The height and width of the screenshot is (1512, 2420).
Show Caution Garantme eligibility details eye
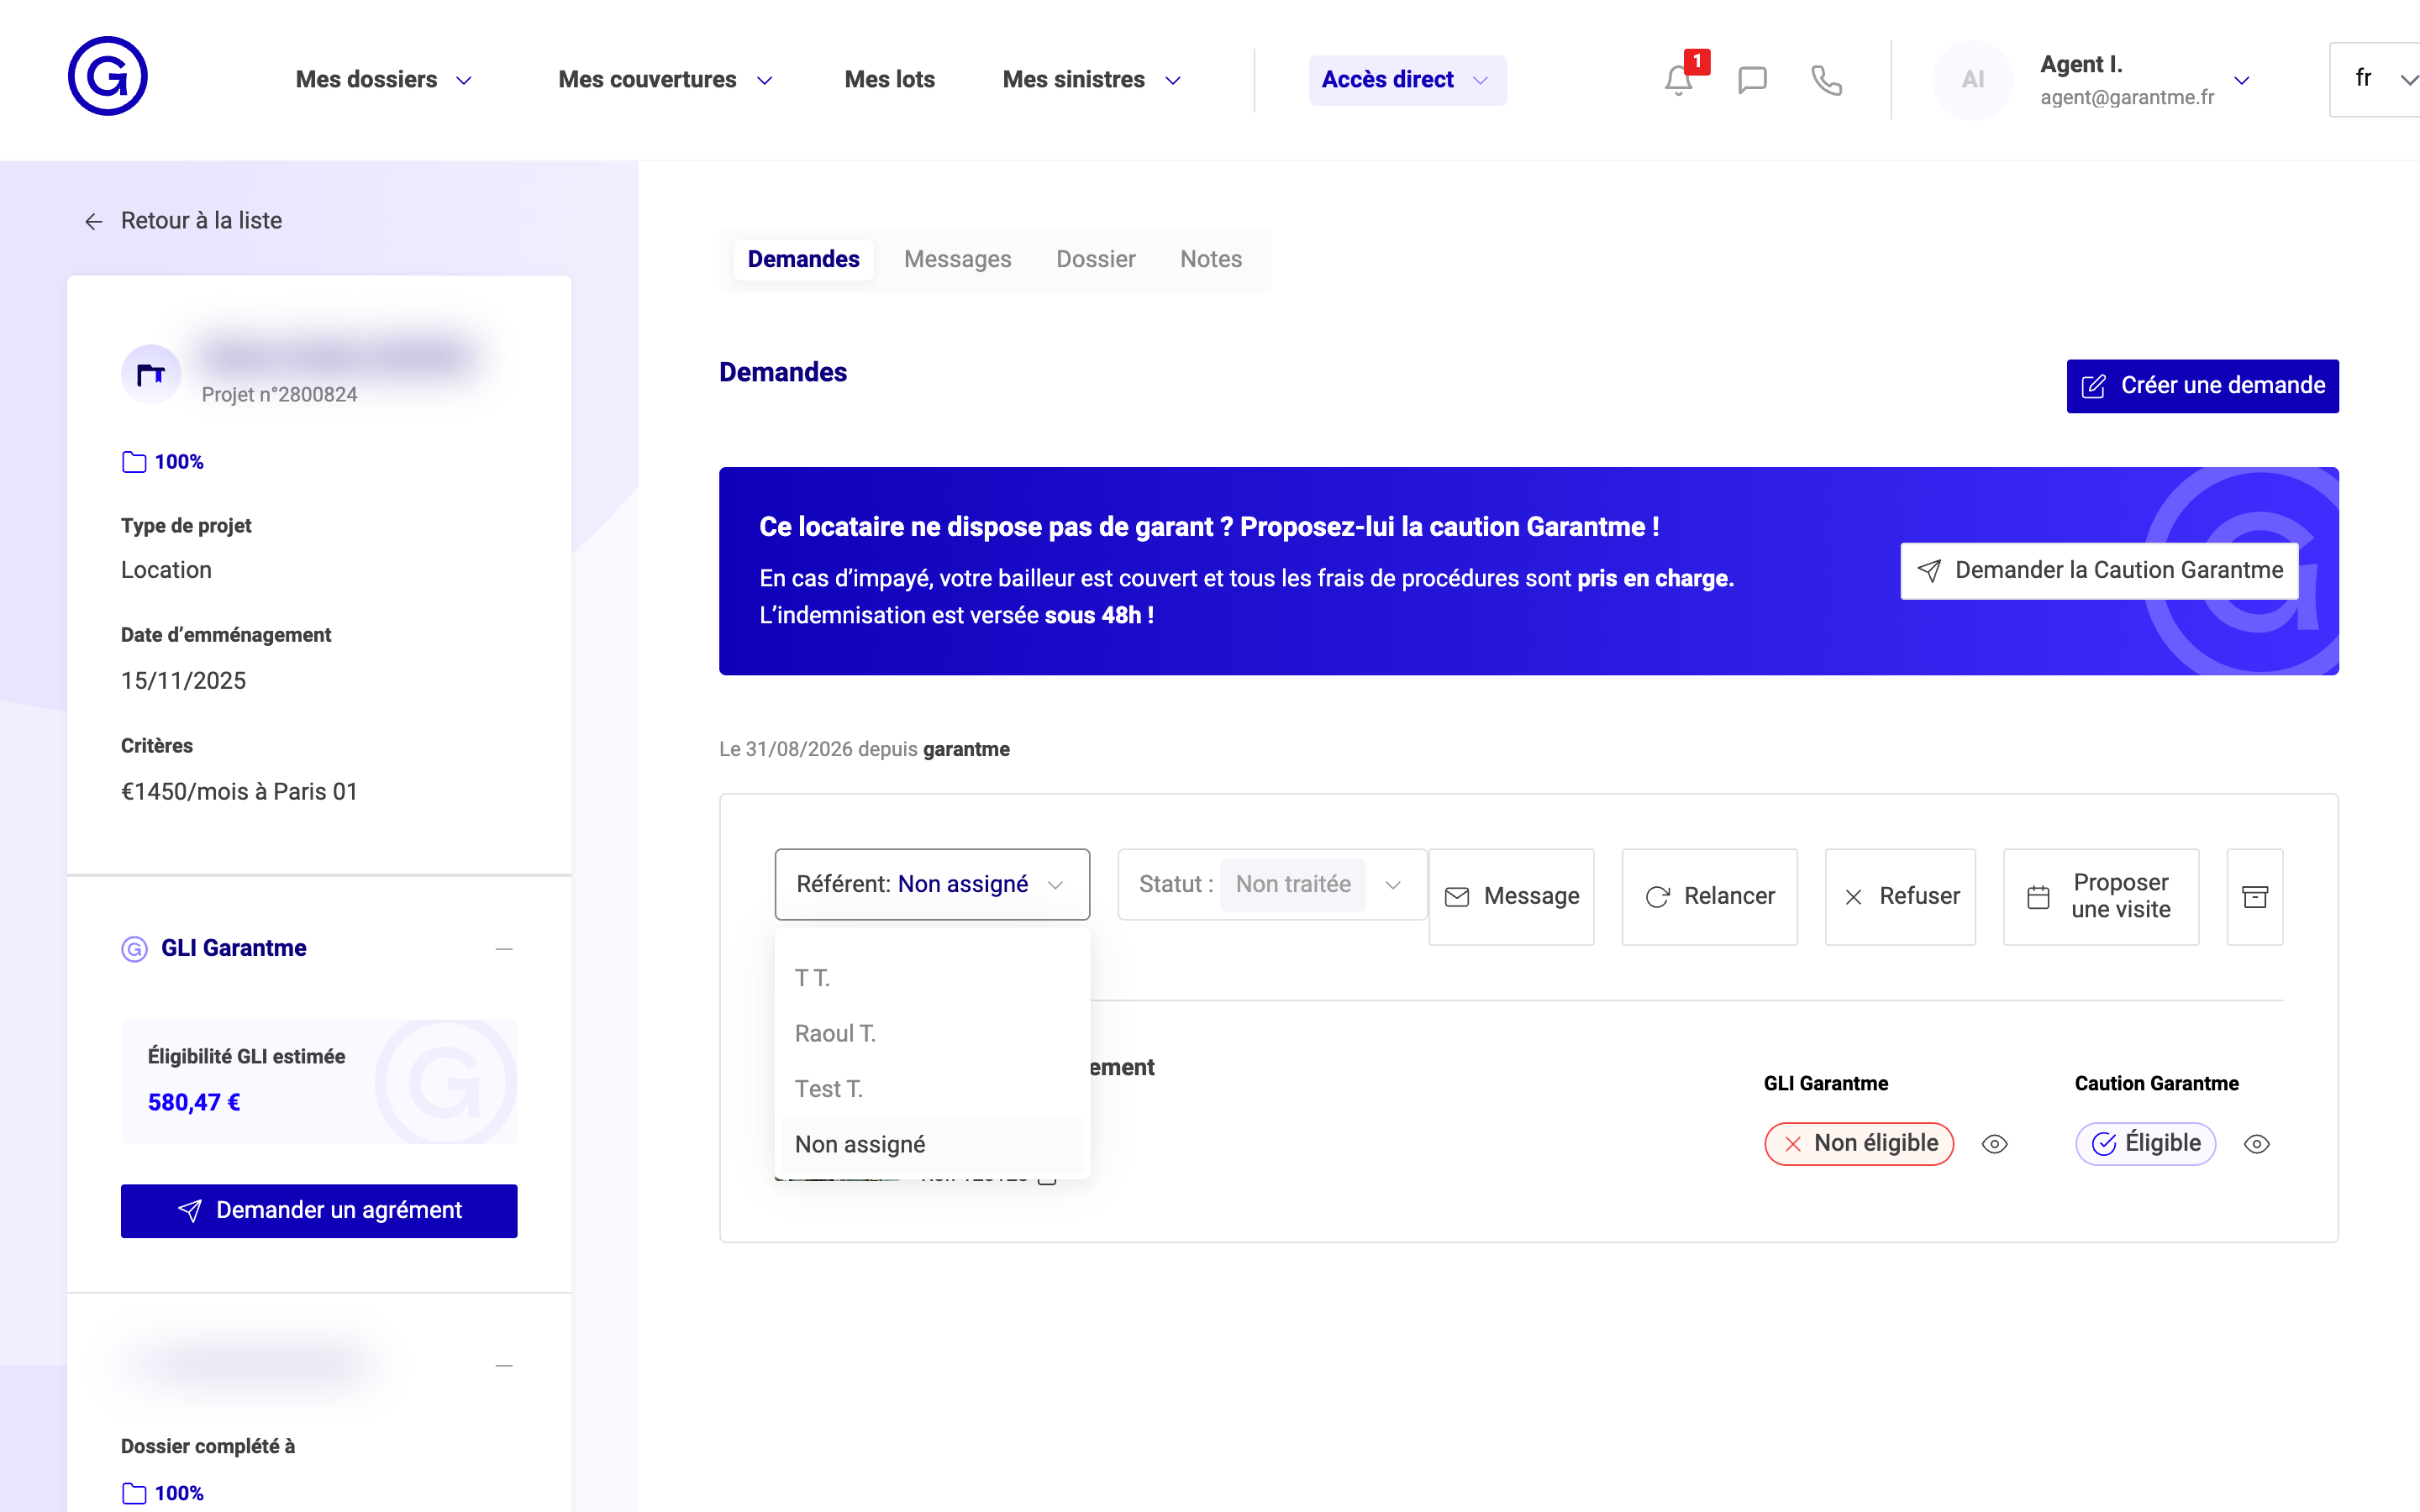click(x=2256, y=1144)
